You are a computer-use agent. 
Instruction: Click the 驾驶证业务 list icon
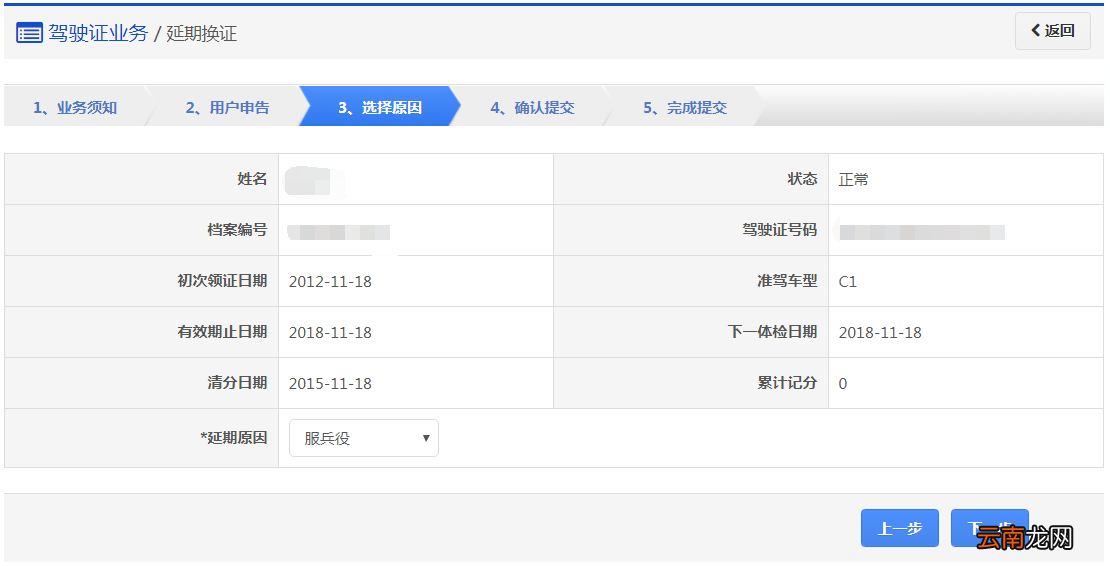coord(29,33)
